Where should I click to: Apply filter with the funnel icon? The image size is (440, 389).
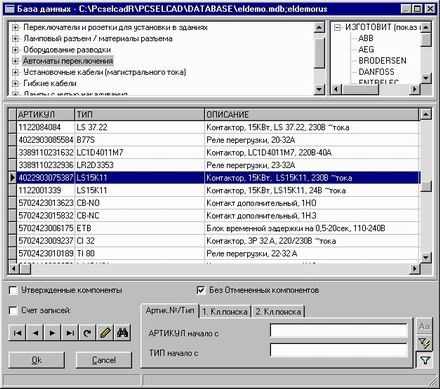click(x=425, y=360)
